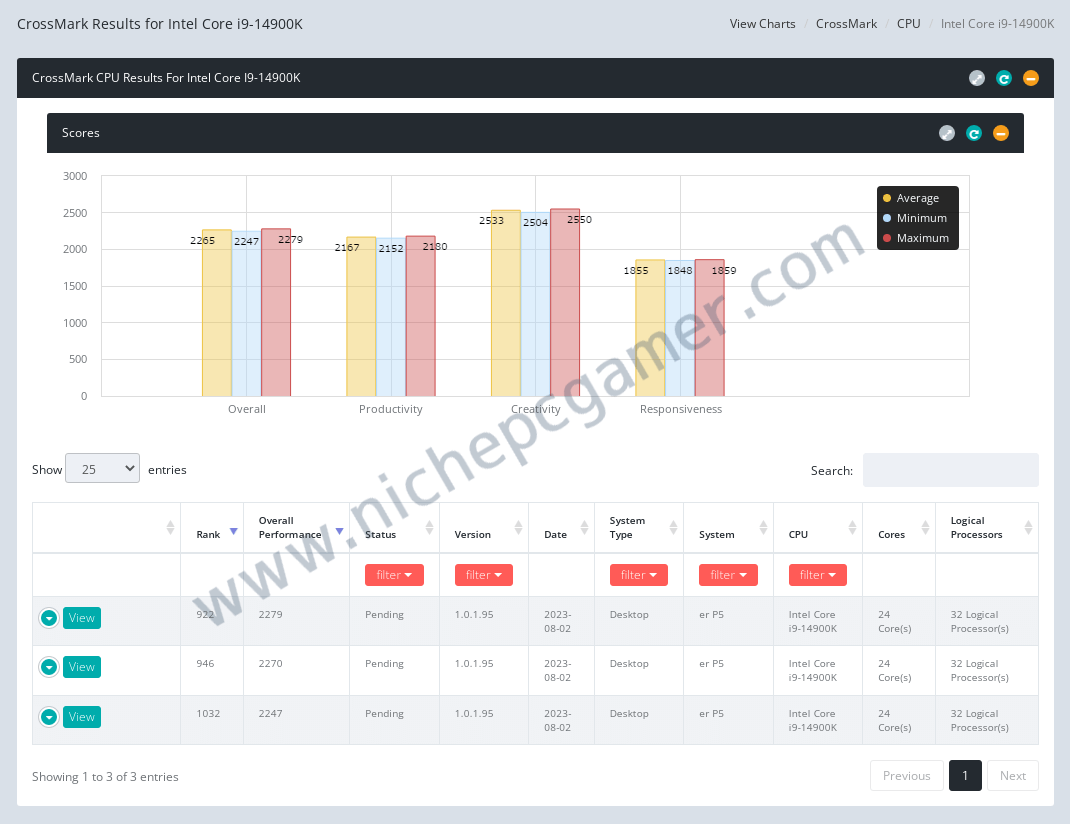
Task: Click the Responsiveness Maximum bar labeled 1859
Action: click(710, 327)
